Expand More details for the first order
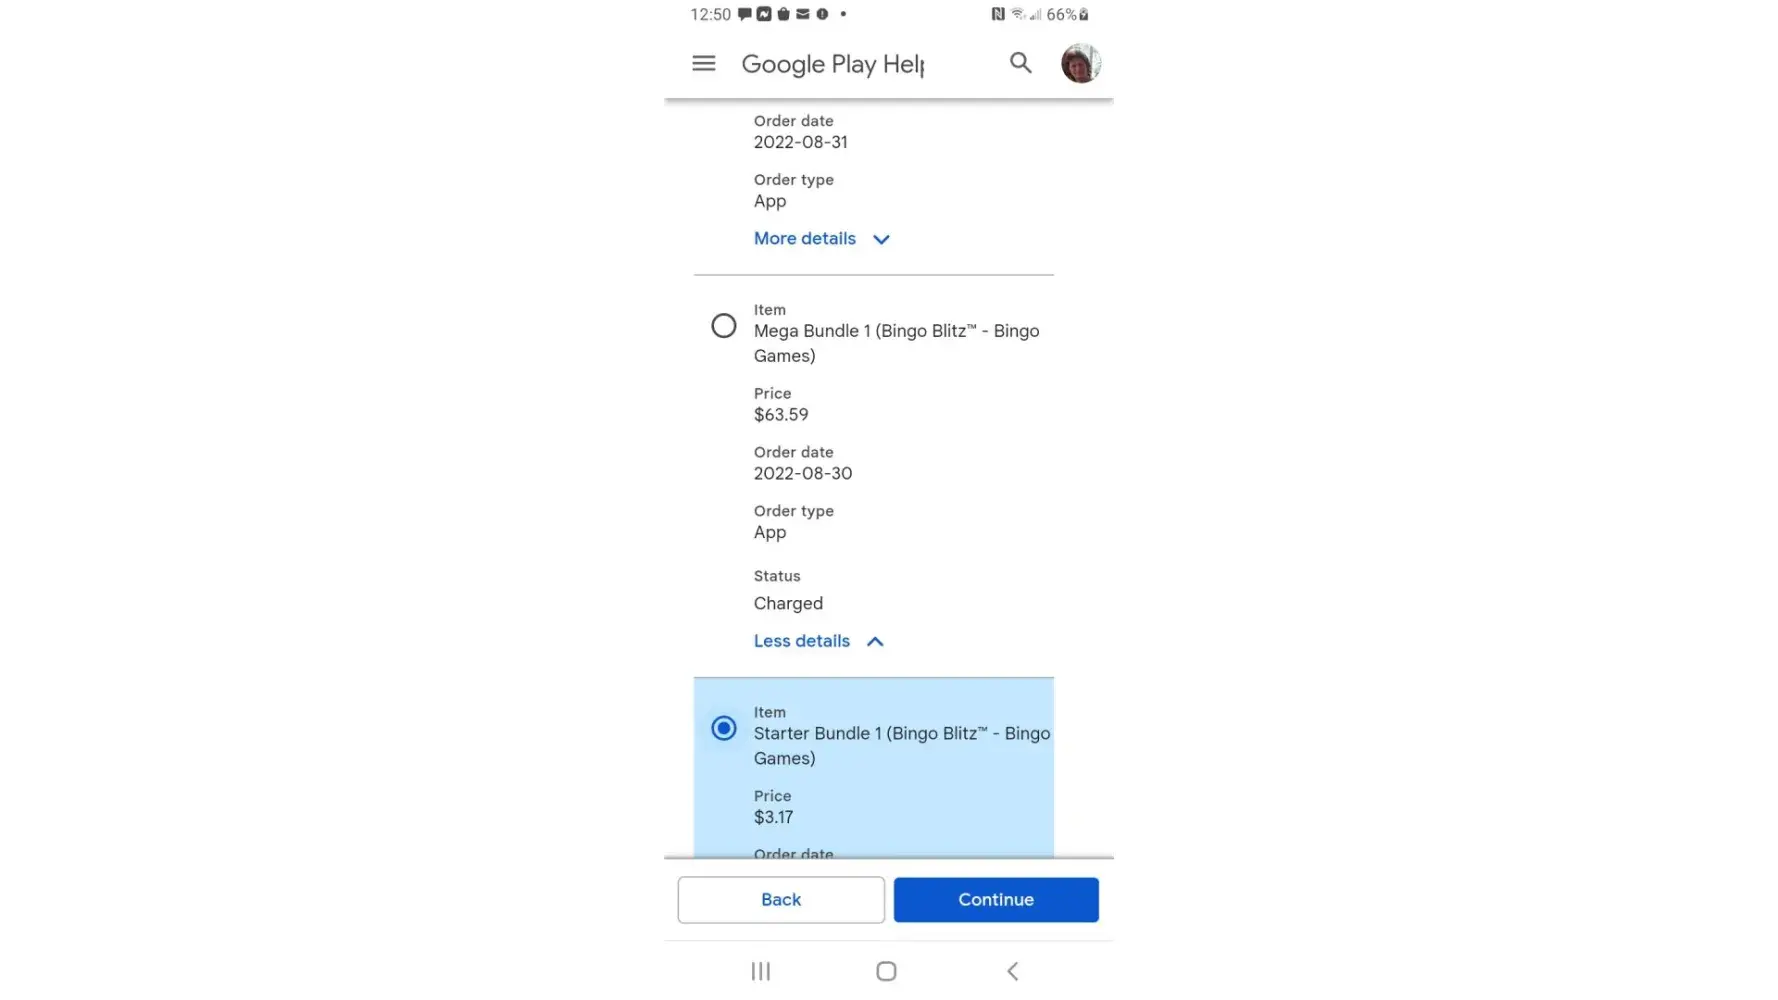 (805, 239)
